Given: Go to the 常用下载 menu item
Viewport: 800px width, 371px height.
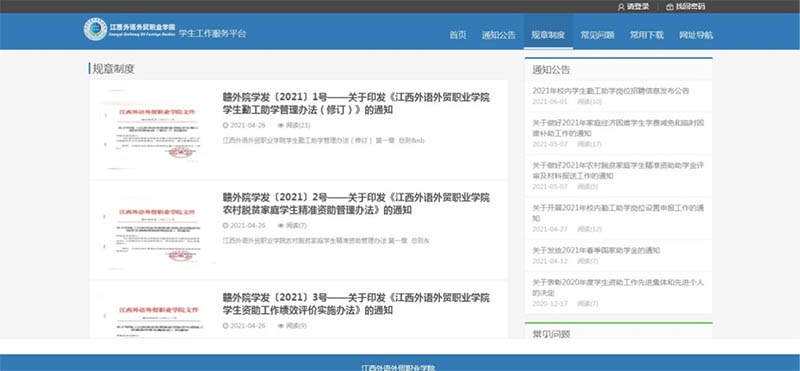Looking at the screenshot, I should click(646, 35).
